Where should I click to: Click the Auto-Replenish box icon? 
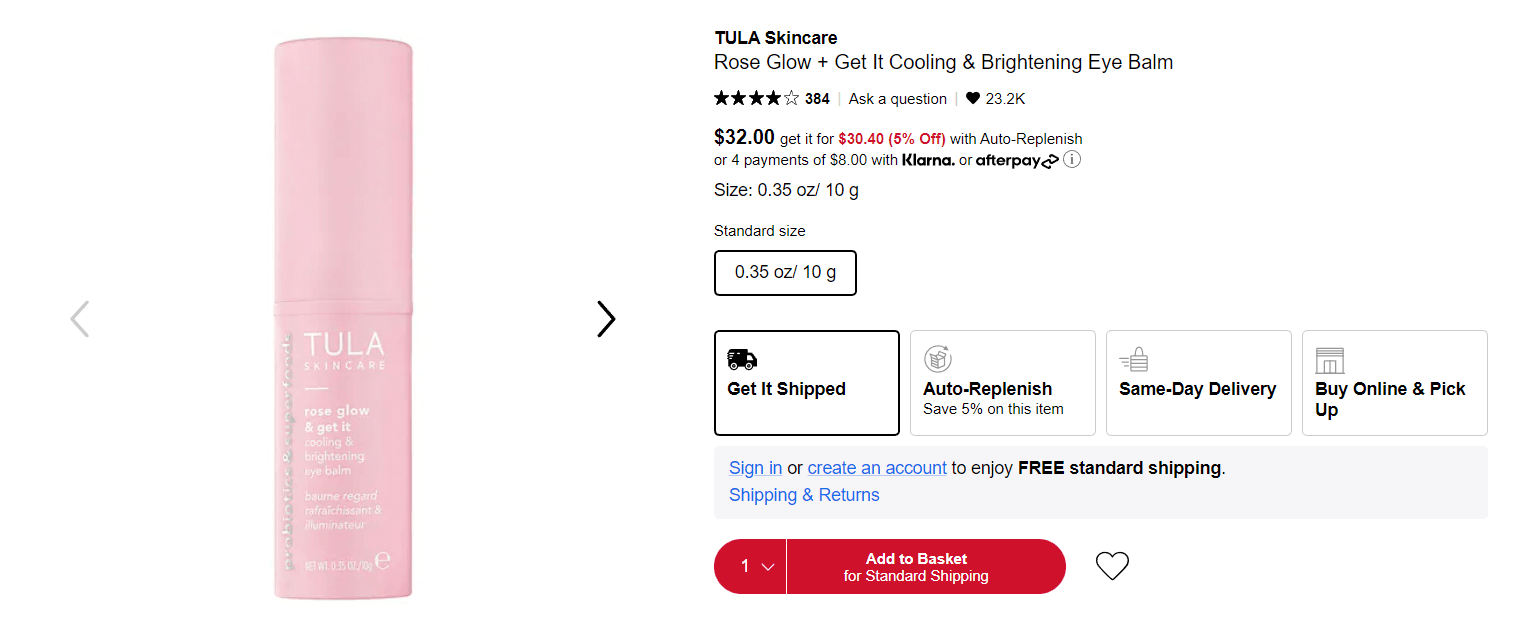point(938,359)
